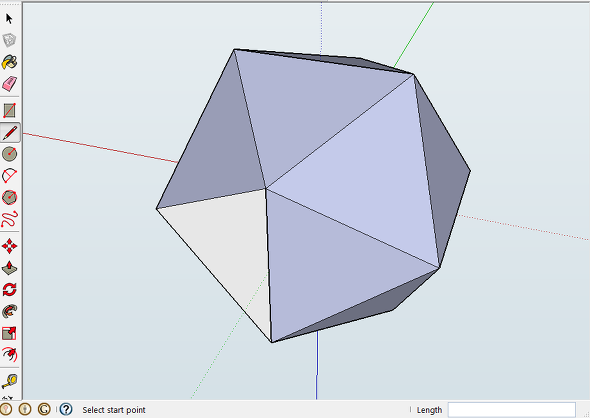590x418 pixels.
Task: Open the Instructor help question-mark icon
Action: tap(66, 409)
